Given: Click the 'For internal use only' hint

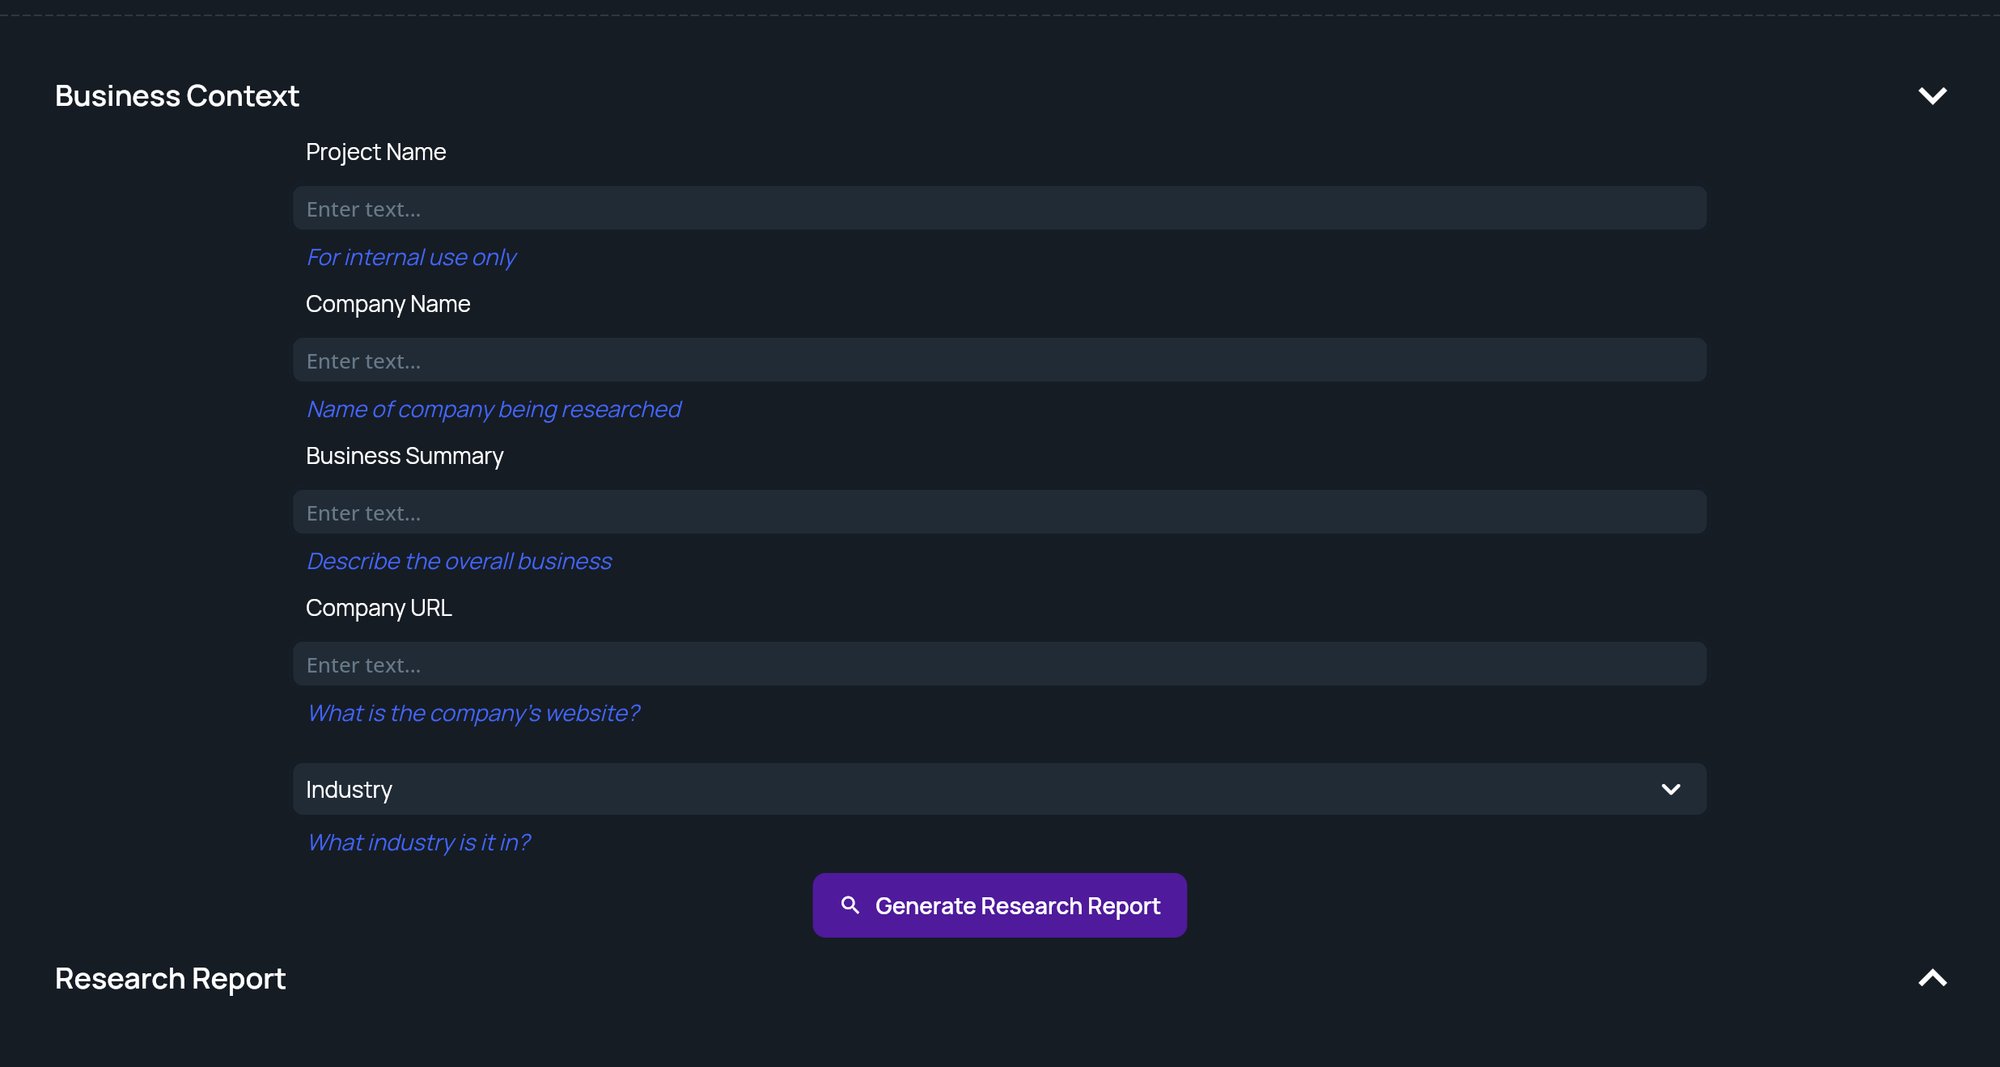Looking at the screenshot, I should click(411, 258).
